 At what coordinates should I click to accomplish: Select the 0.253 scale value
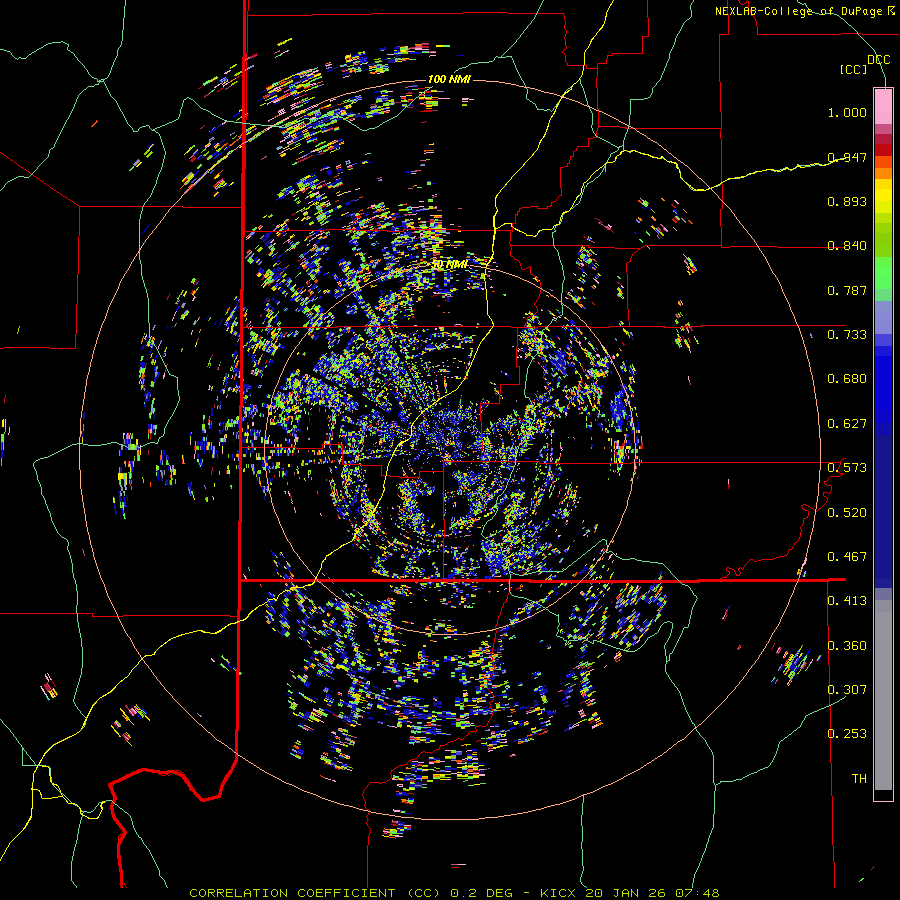pos(847,734)
